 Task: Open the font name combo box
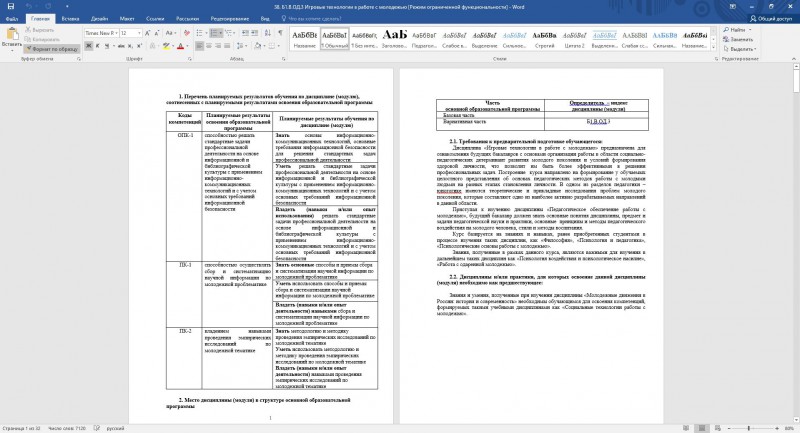[102, 33]
